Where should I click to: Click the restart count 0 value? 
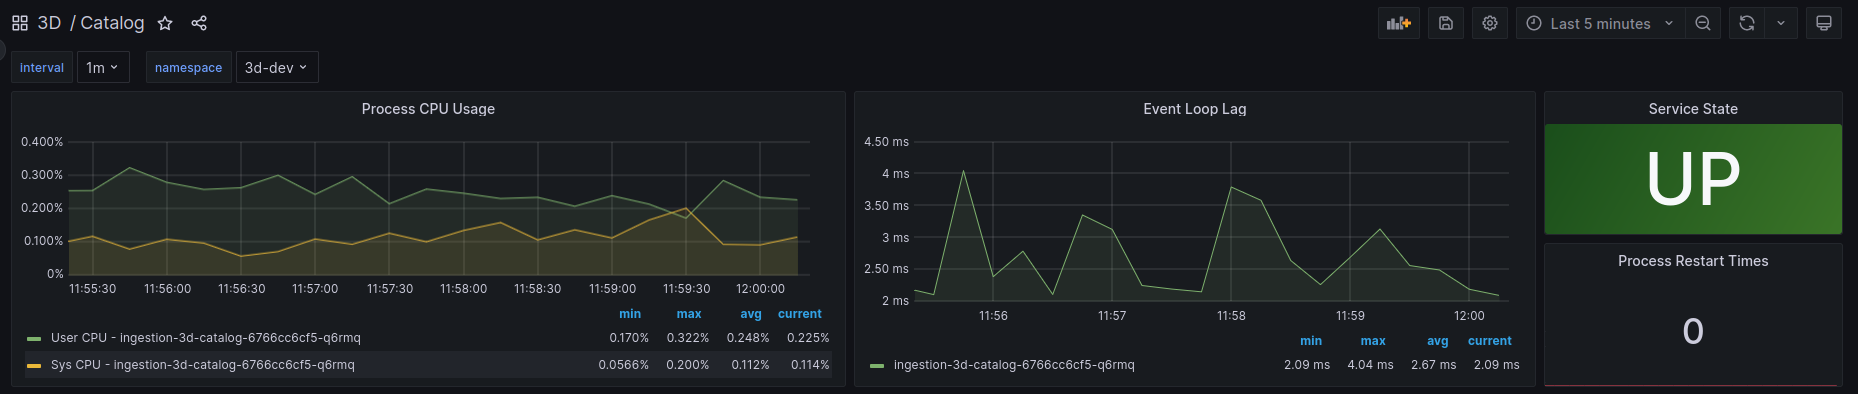tap(1693, 331)
